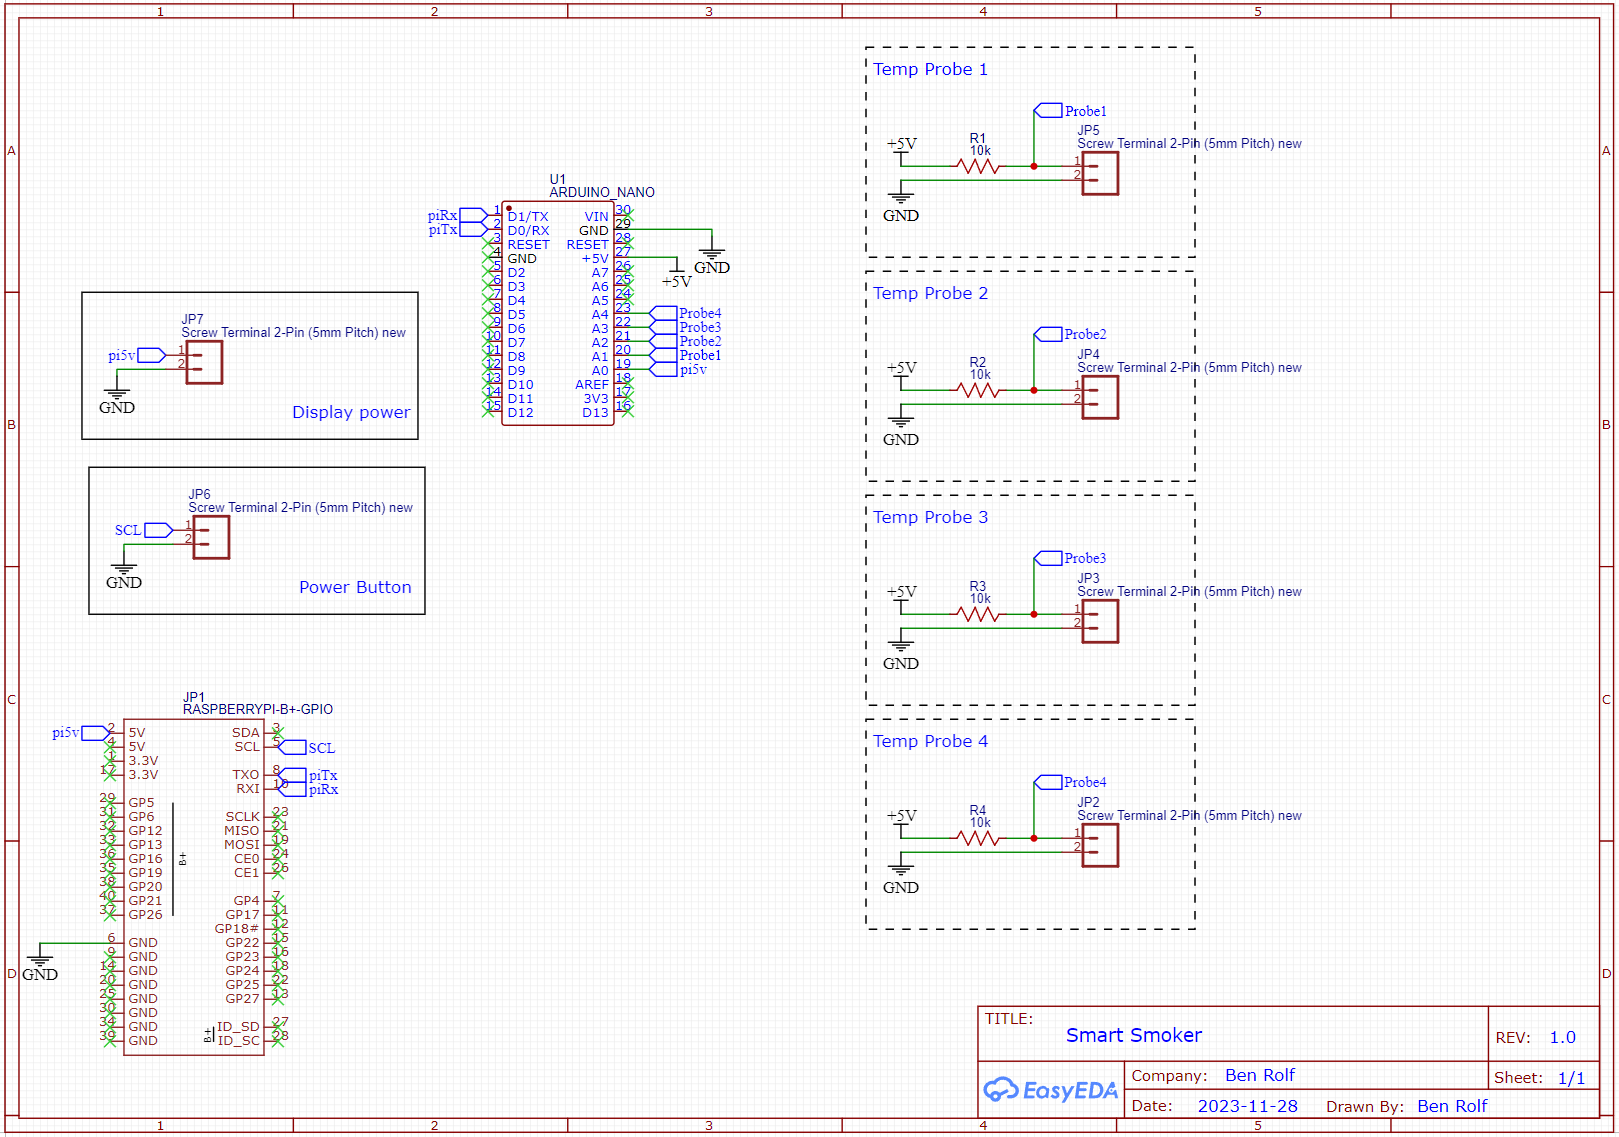Viewport: 1619px width, 1137px height.
Task: Click the "Temp Probe 1" heading
Action: coord(930,69)
